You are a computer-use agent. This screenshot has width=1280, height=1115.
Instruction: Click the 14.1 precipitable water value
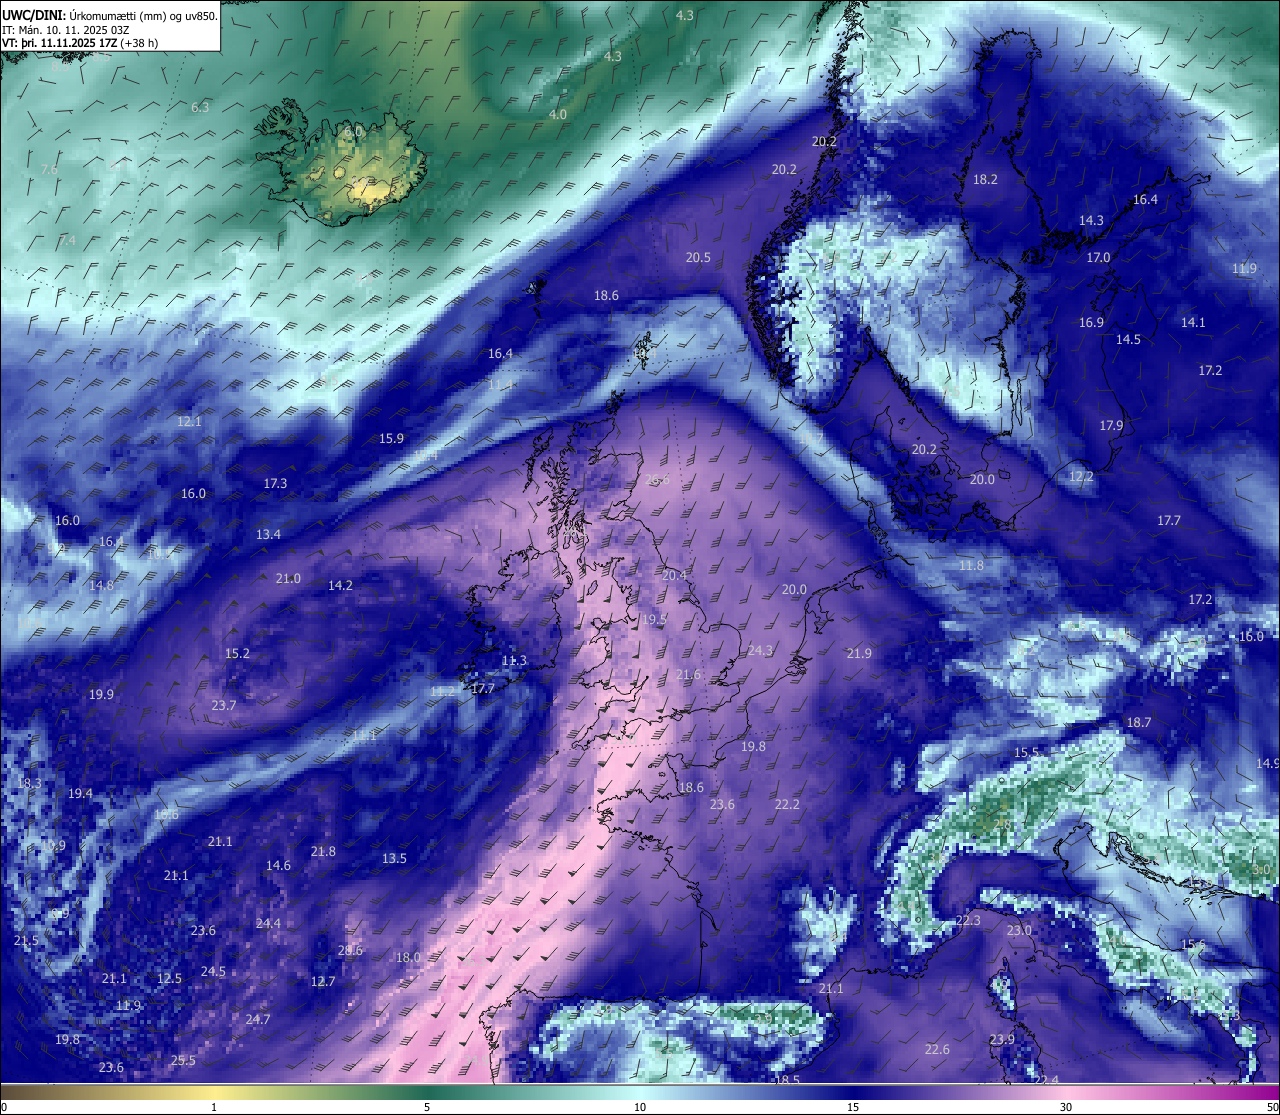click(1193, 323)
